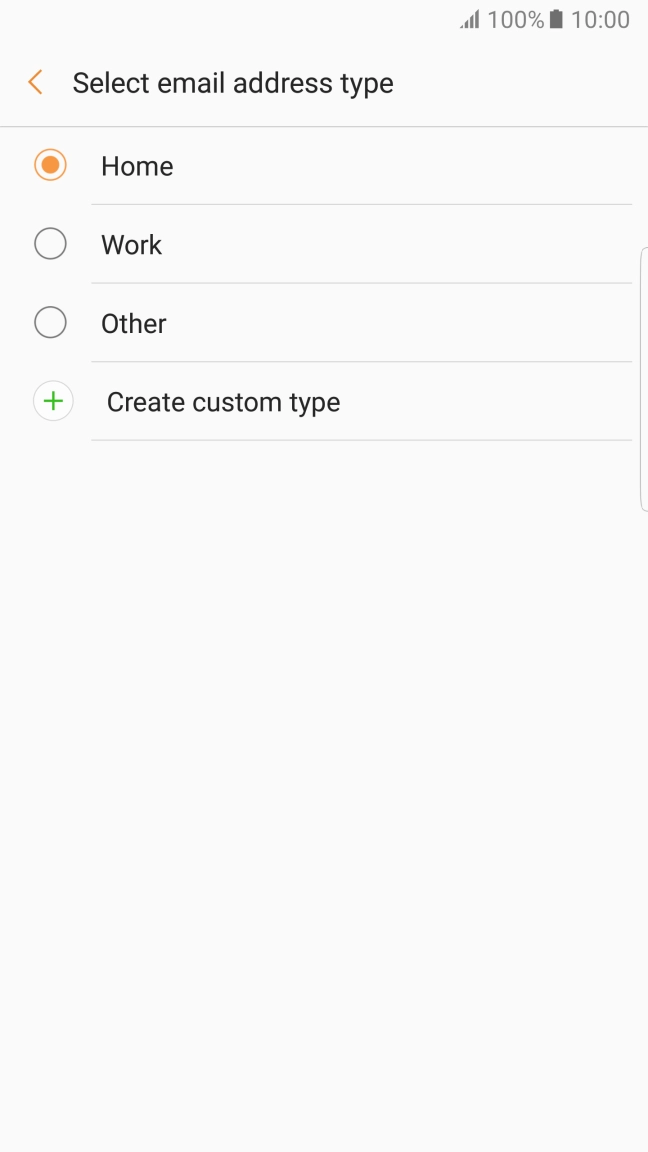Click the green plus icon
Screen dimensions: 648x1152
[x=52, y=400]
